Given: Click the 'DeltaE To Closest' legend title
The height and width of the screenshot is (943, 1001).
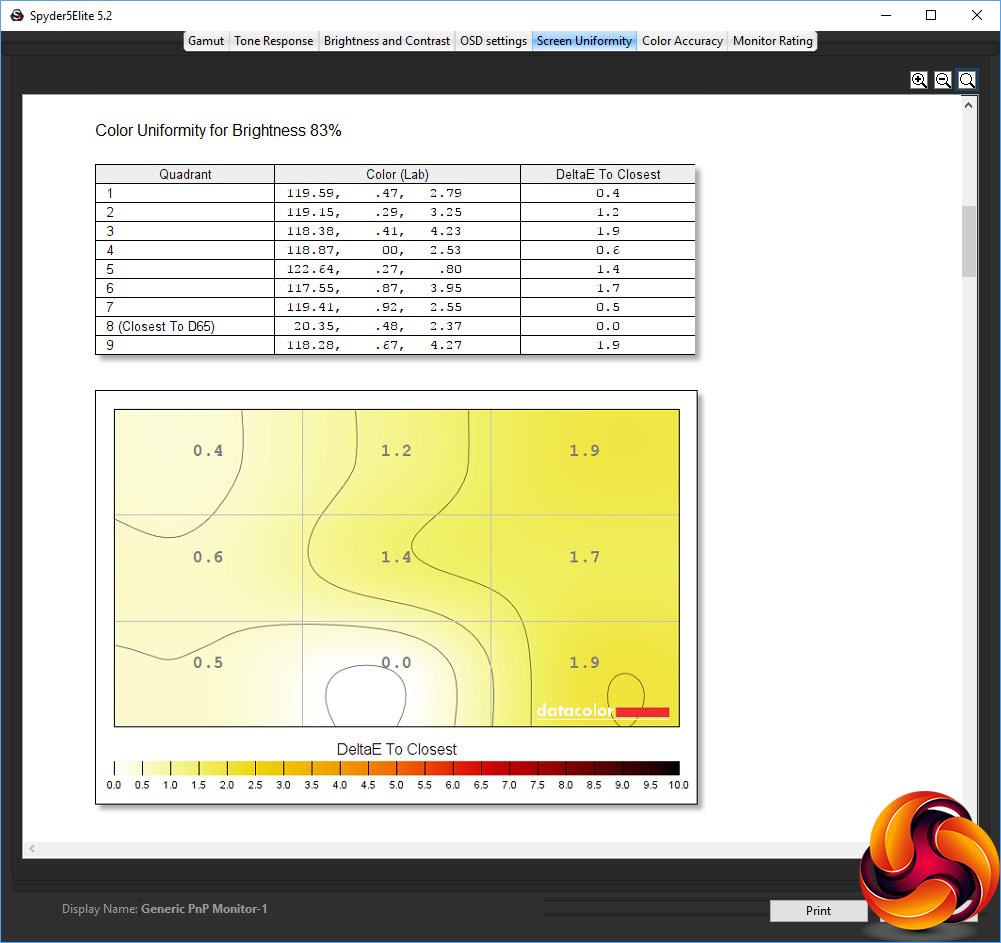Looking at the screenshot, I should [x=396, y=750].
